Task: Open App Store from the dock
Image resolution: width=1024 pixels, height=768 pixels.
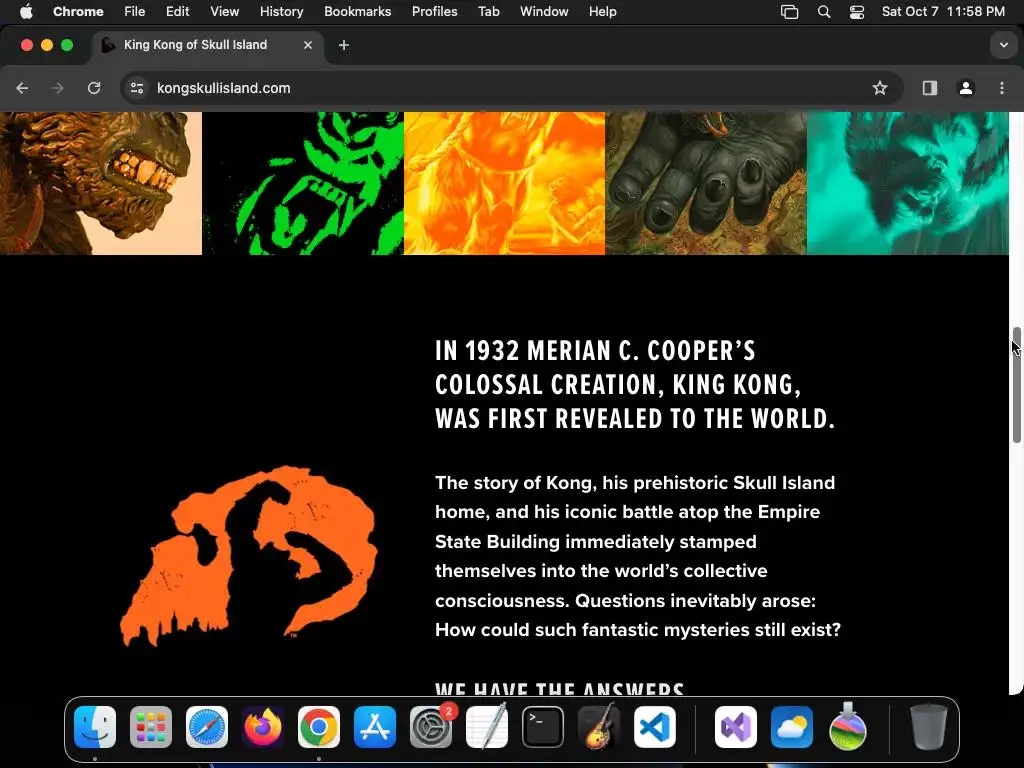Action: pyautogui.click(x=375, y=727)
